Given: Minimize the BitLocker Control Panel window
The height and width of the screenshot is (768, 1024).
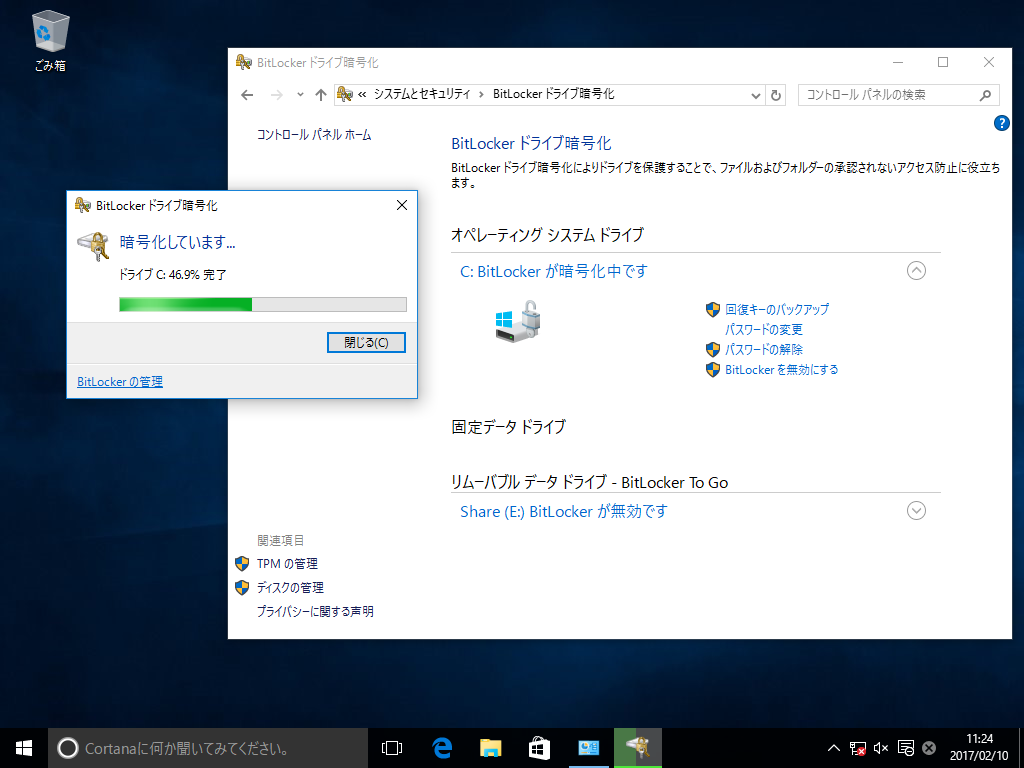Looking at the screenshot, I should click(898, 63).
